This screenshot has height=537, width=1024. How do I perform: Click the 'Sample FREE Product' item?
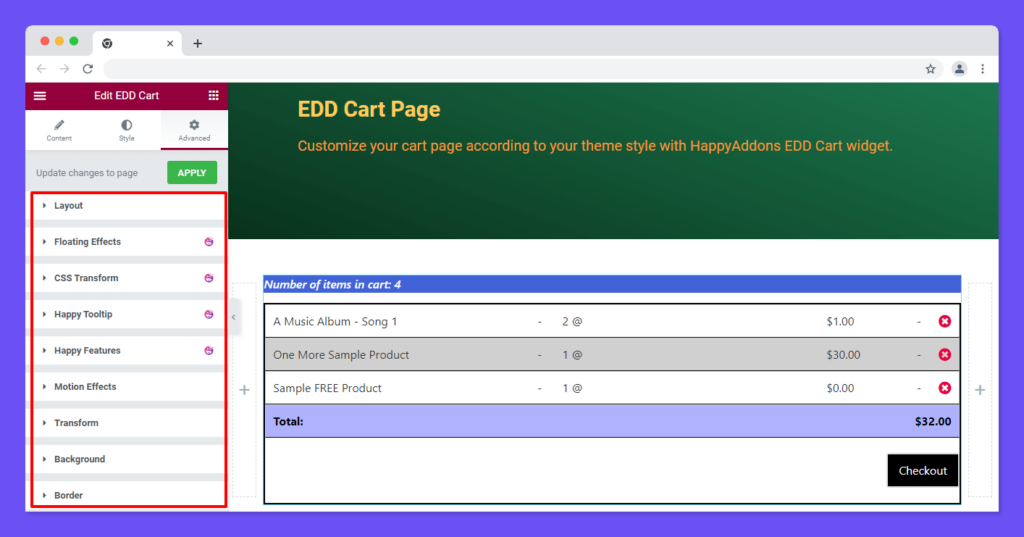pyautogui.click(x=327, y=388)
